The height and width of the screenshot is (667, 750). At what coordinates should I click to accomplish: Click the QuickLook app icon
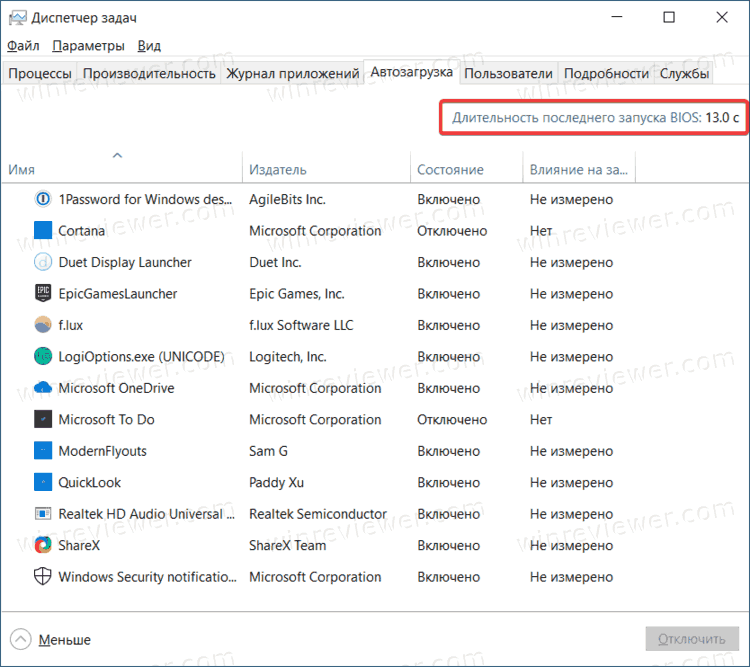click(43, 482)
